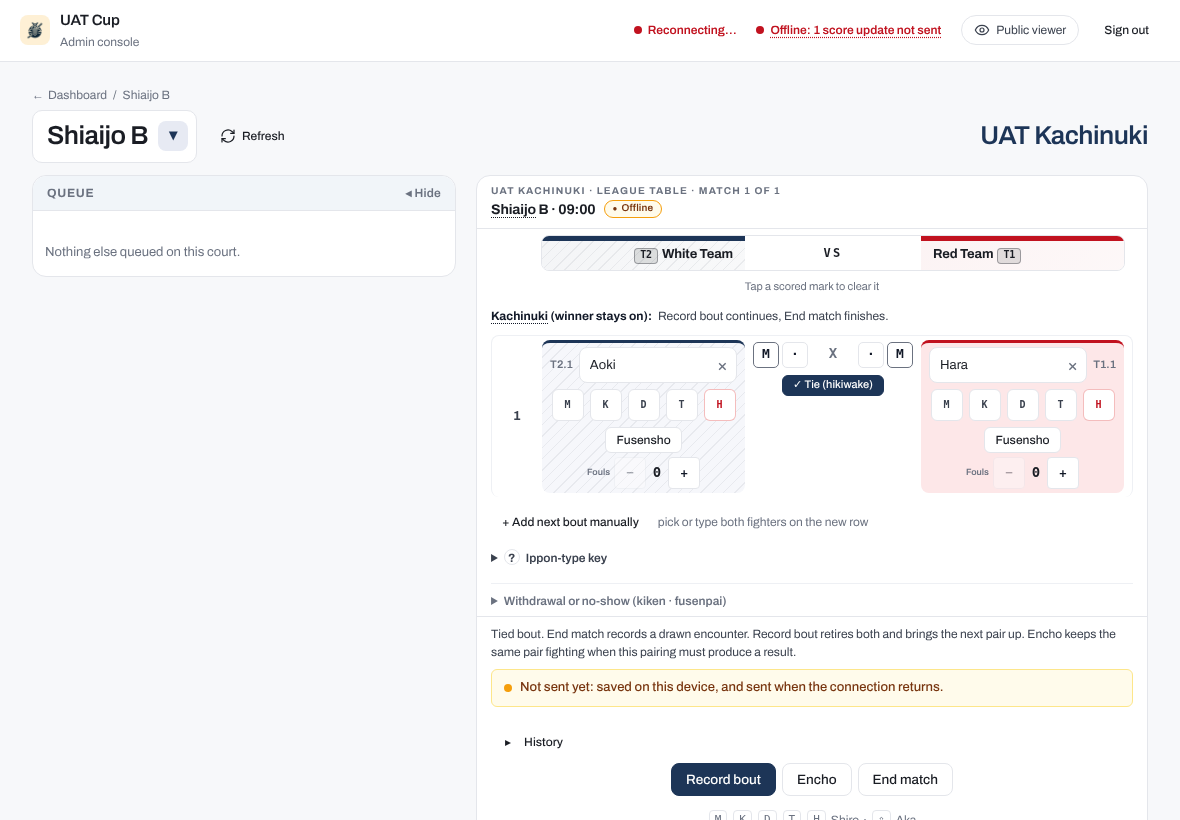Clear white side's scored M mark
The height and width of the screenshot is (820, 1180).
pos(766,354)
